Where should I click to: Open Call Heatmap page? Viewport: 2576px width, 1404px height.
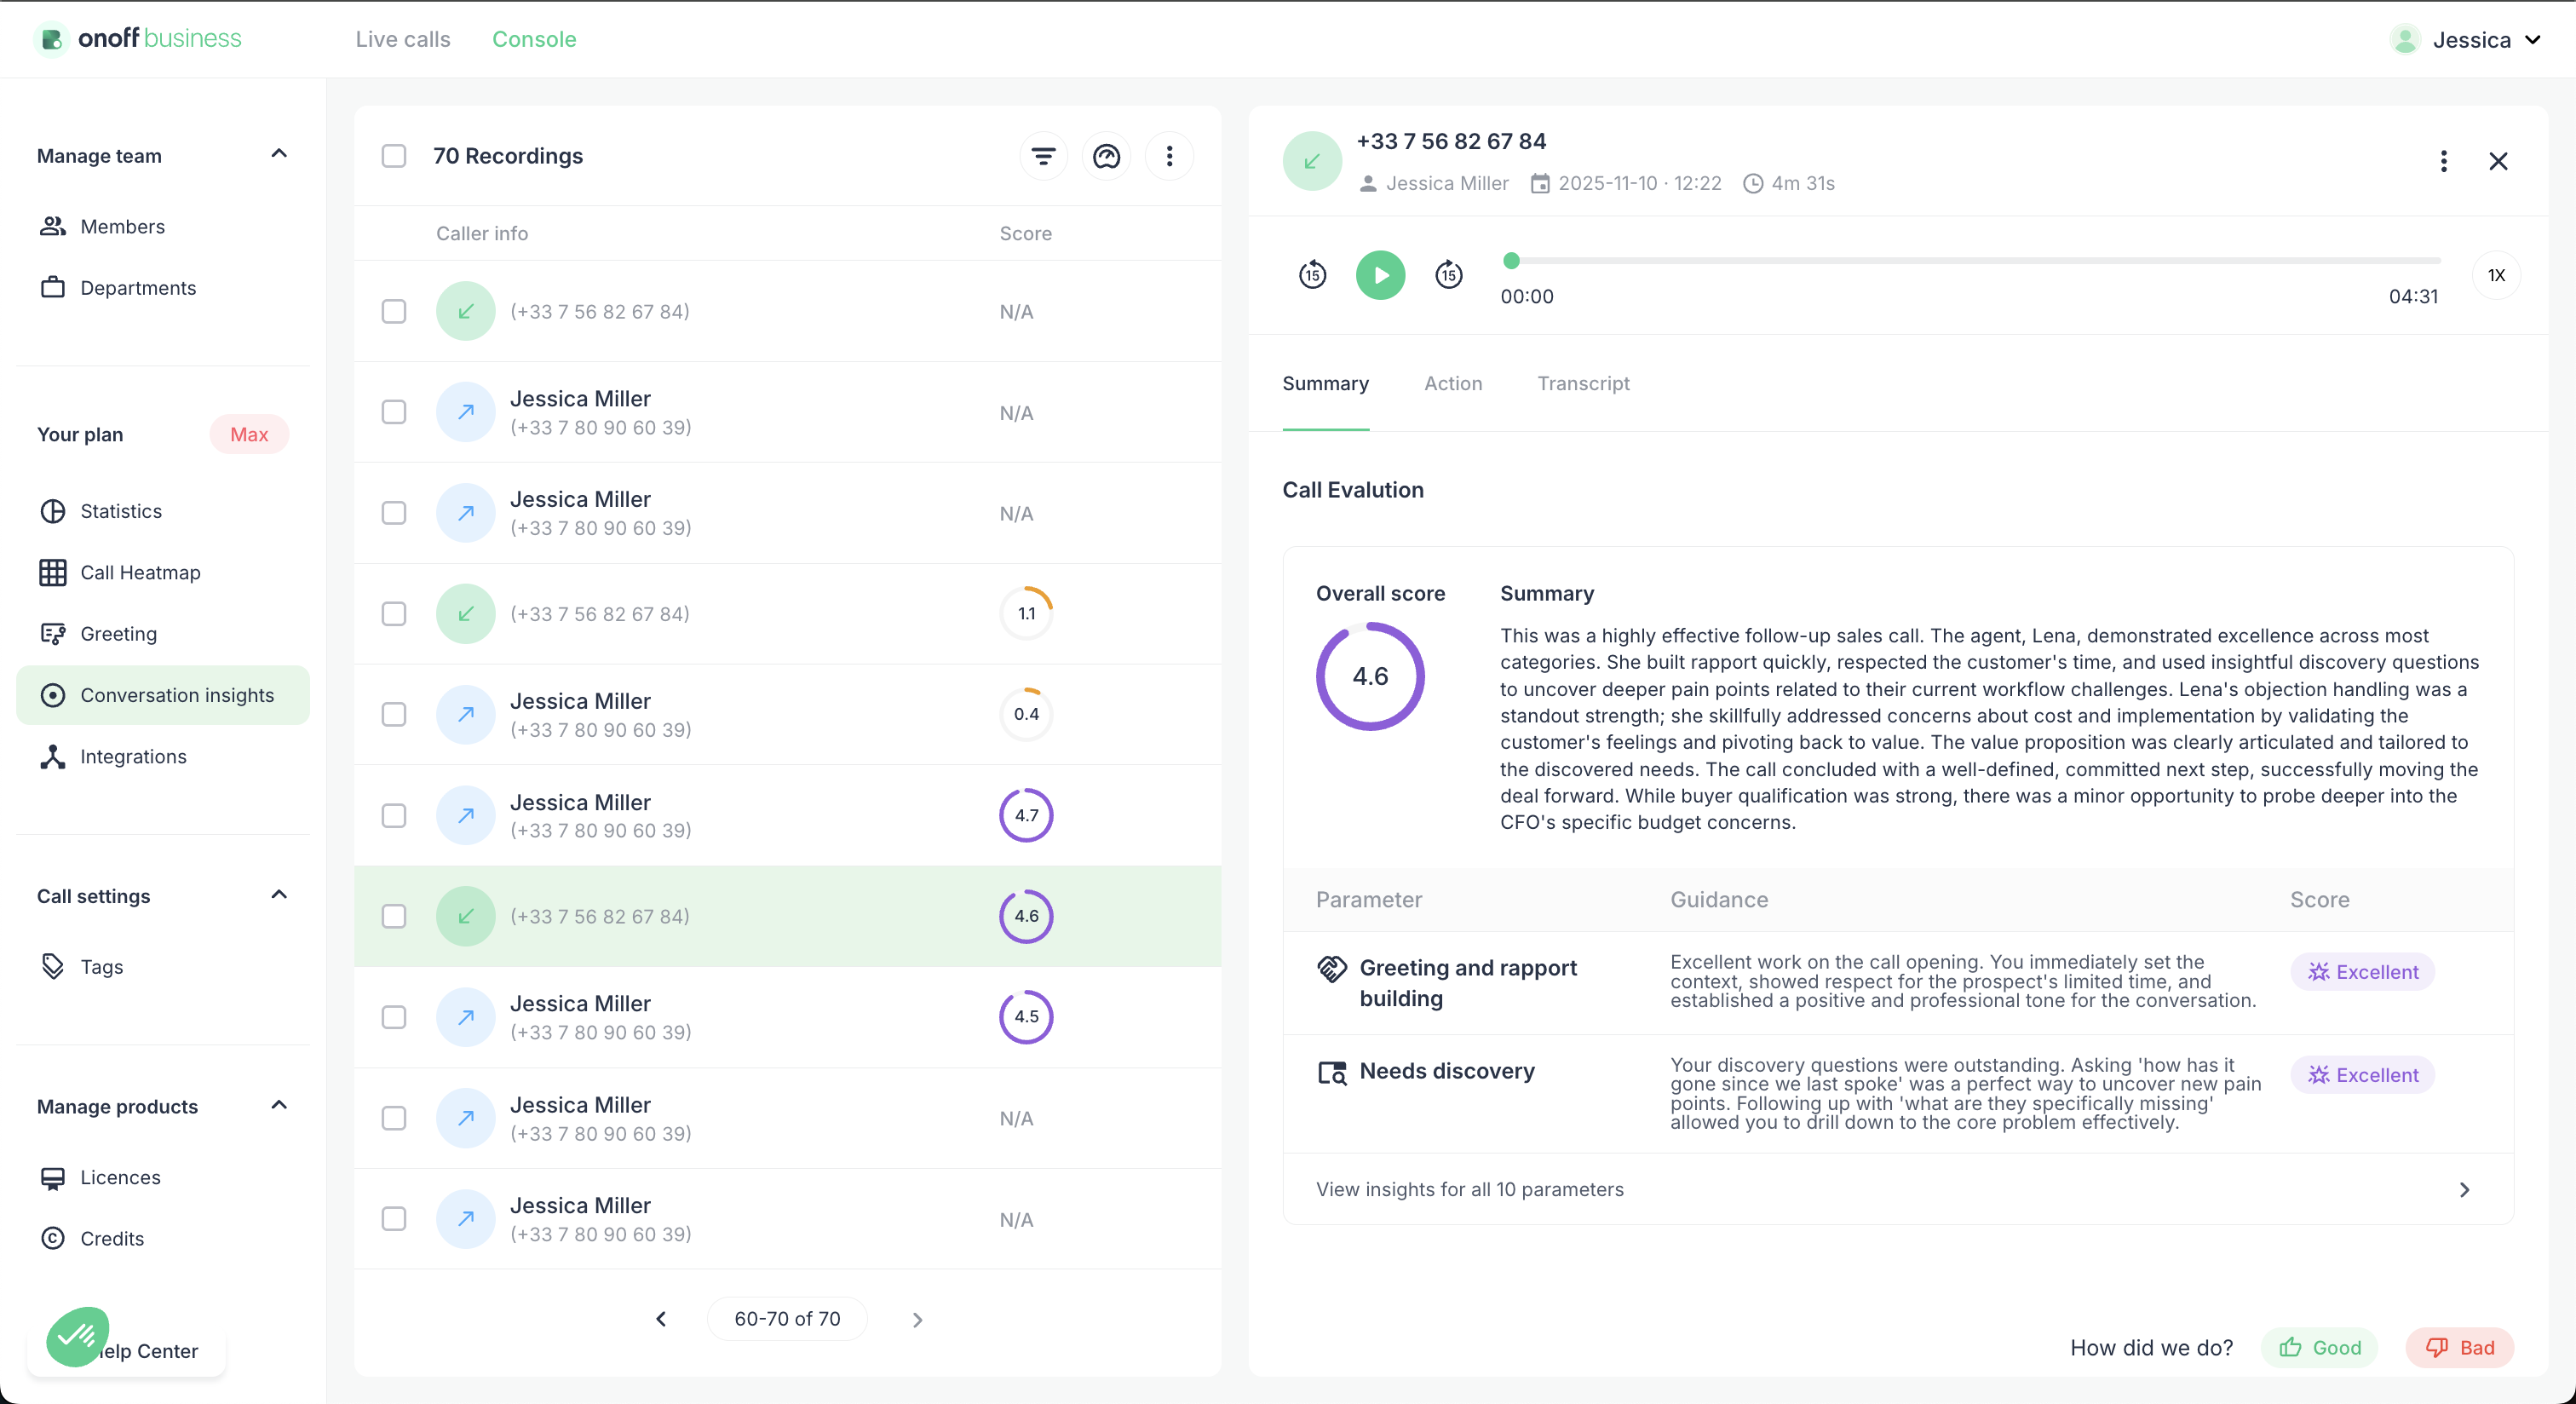coord(162,572)
